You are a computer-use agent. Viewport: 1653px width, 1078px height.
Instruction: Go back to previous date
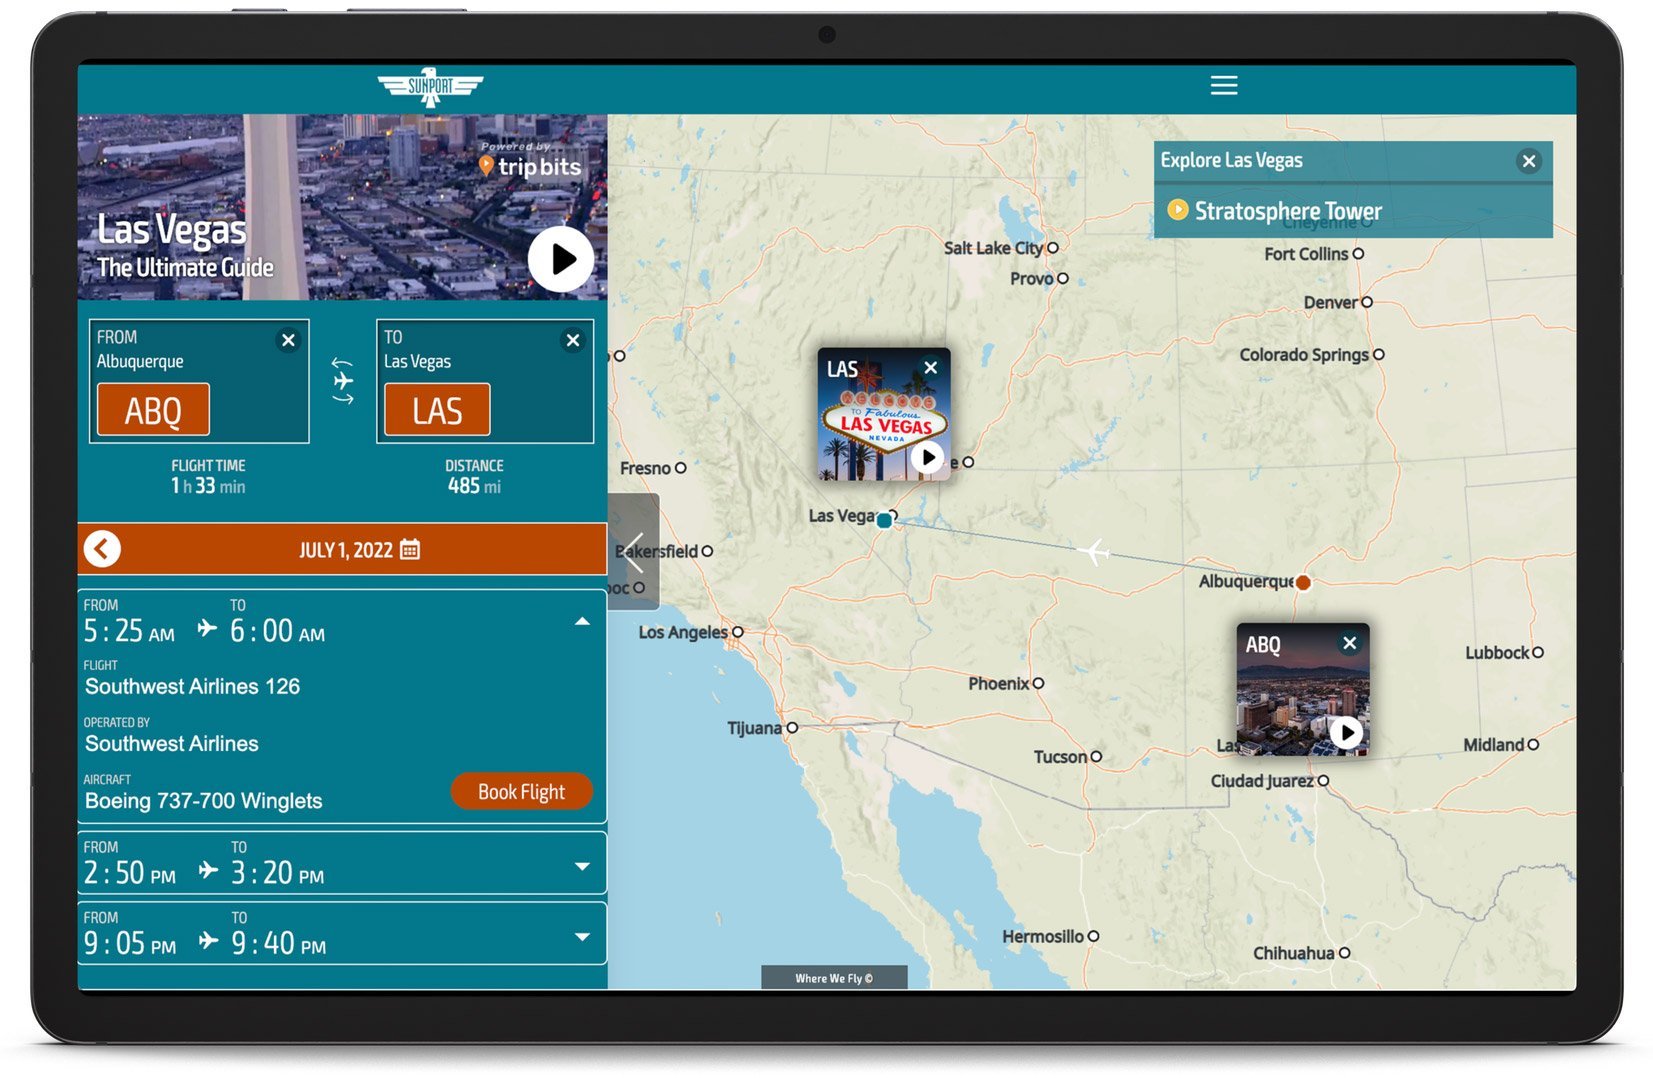pyautogui.click(x=102, y=549)
